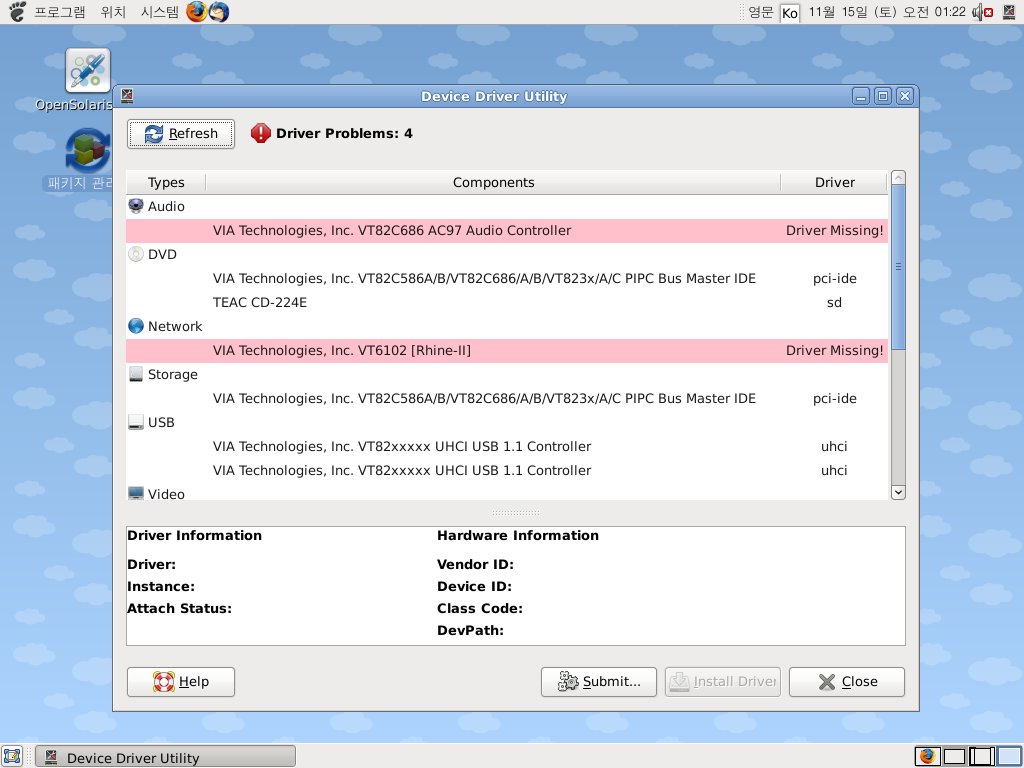Viewport: 1024px width, 768px height.
Task: Click the Video type label
Action: tap(166, 494)
